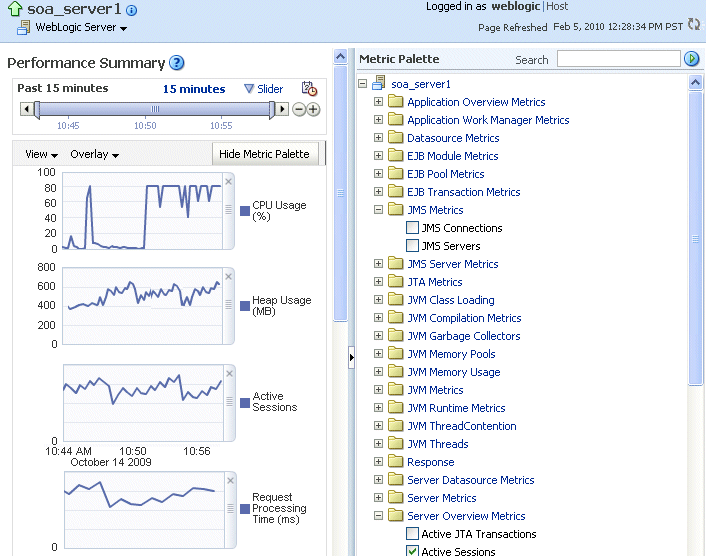Click the Host link in header
Viewport: 706px width, 556px height.
[x=557, y=6]
